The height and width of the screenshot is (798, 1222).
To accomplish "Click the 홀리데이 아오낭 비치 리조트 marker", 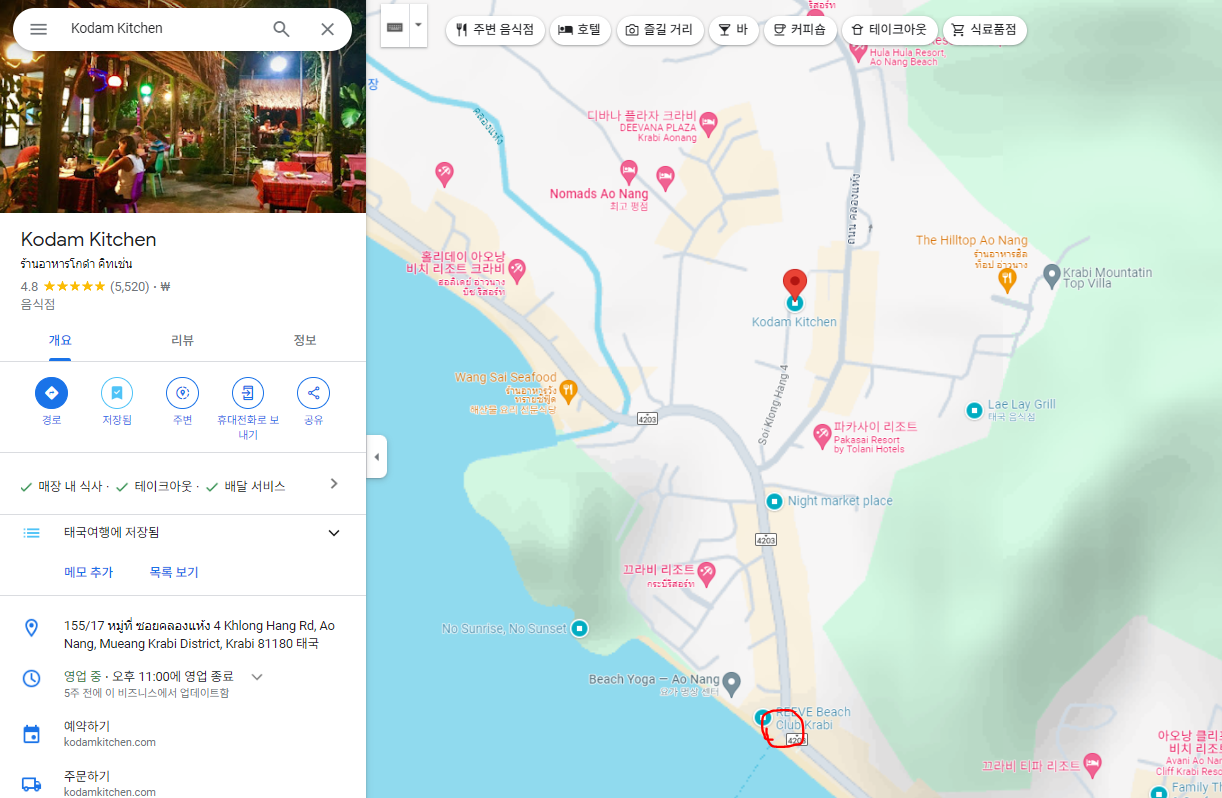I will click(517, 270).
